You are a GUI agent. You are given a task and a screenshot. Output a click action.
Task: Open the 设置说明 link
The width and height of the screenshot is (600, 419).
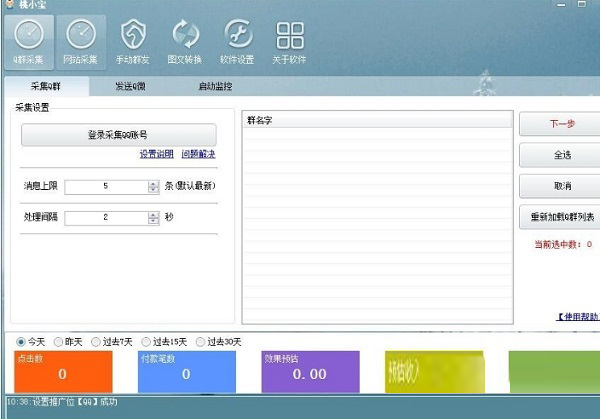click(x=156, y=154)
